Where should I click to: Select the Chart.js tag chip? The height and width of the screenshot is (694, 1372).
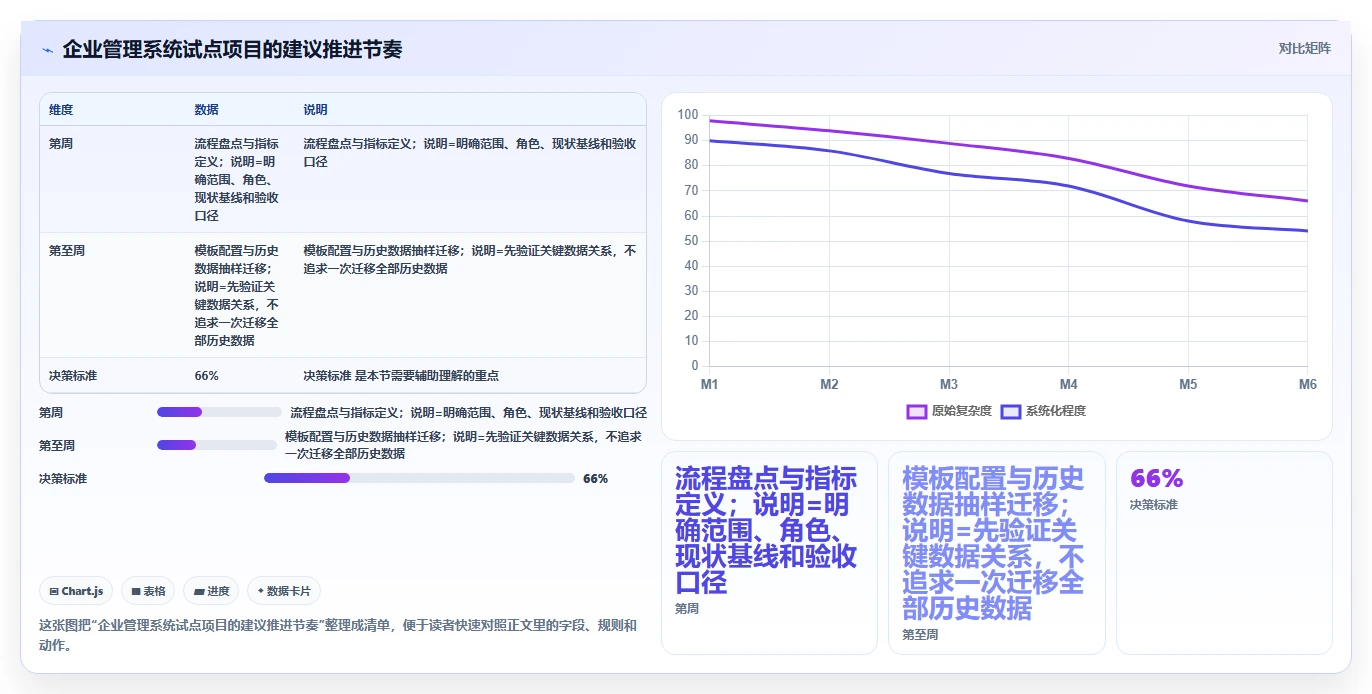(x=76, y=591)
